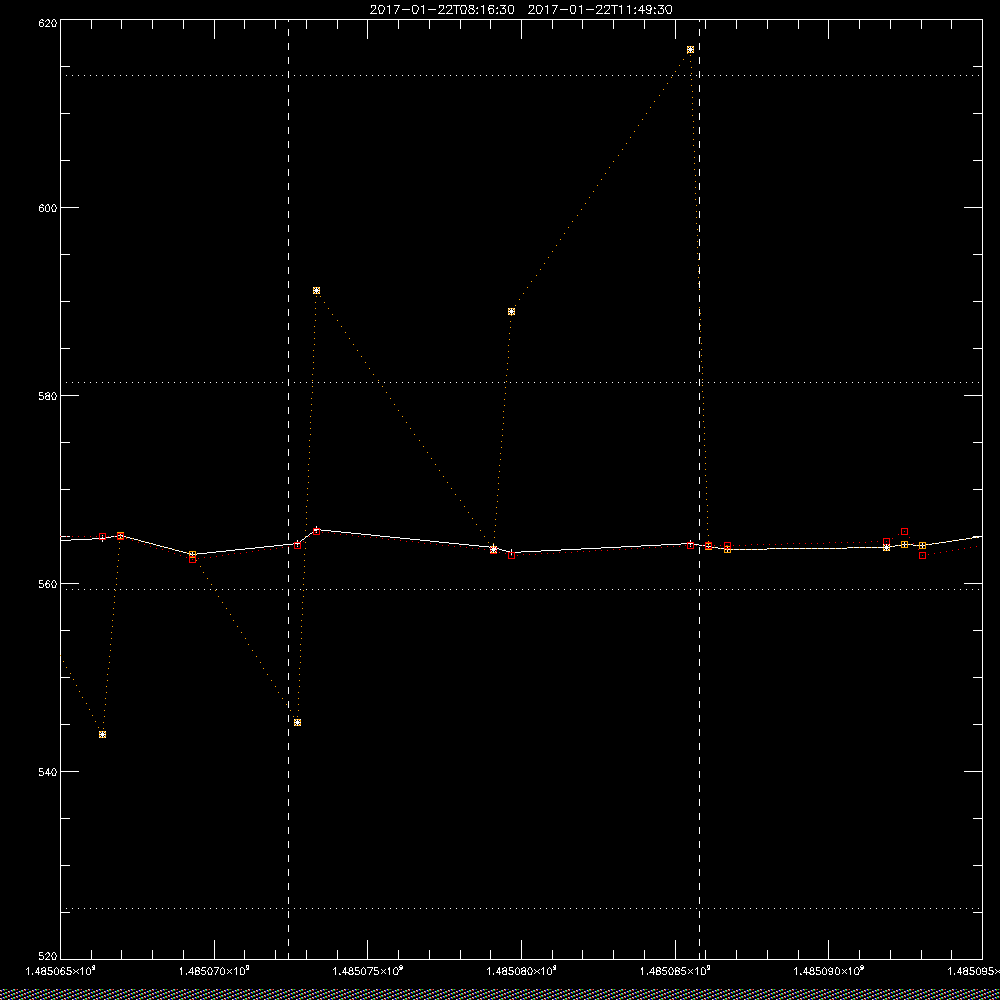Select the highest orange data point near 617
This screenshot has height=1000, width=1000.
click(690, 49)
